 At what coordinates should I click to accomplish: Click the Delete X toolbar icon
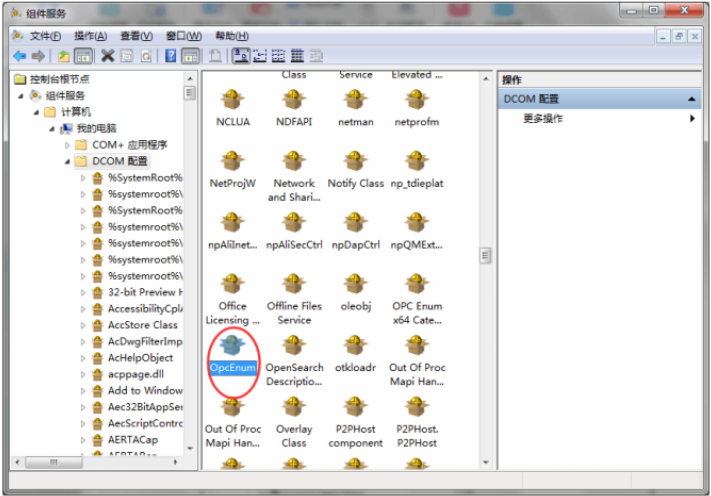[x=107, y=56]
